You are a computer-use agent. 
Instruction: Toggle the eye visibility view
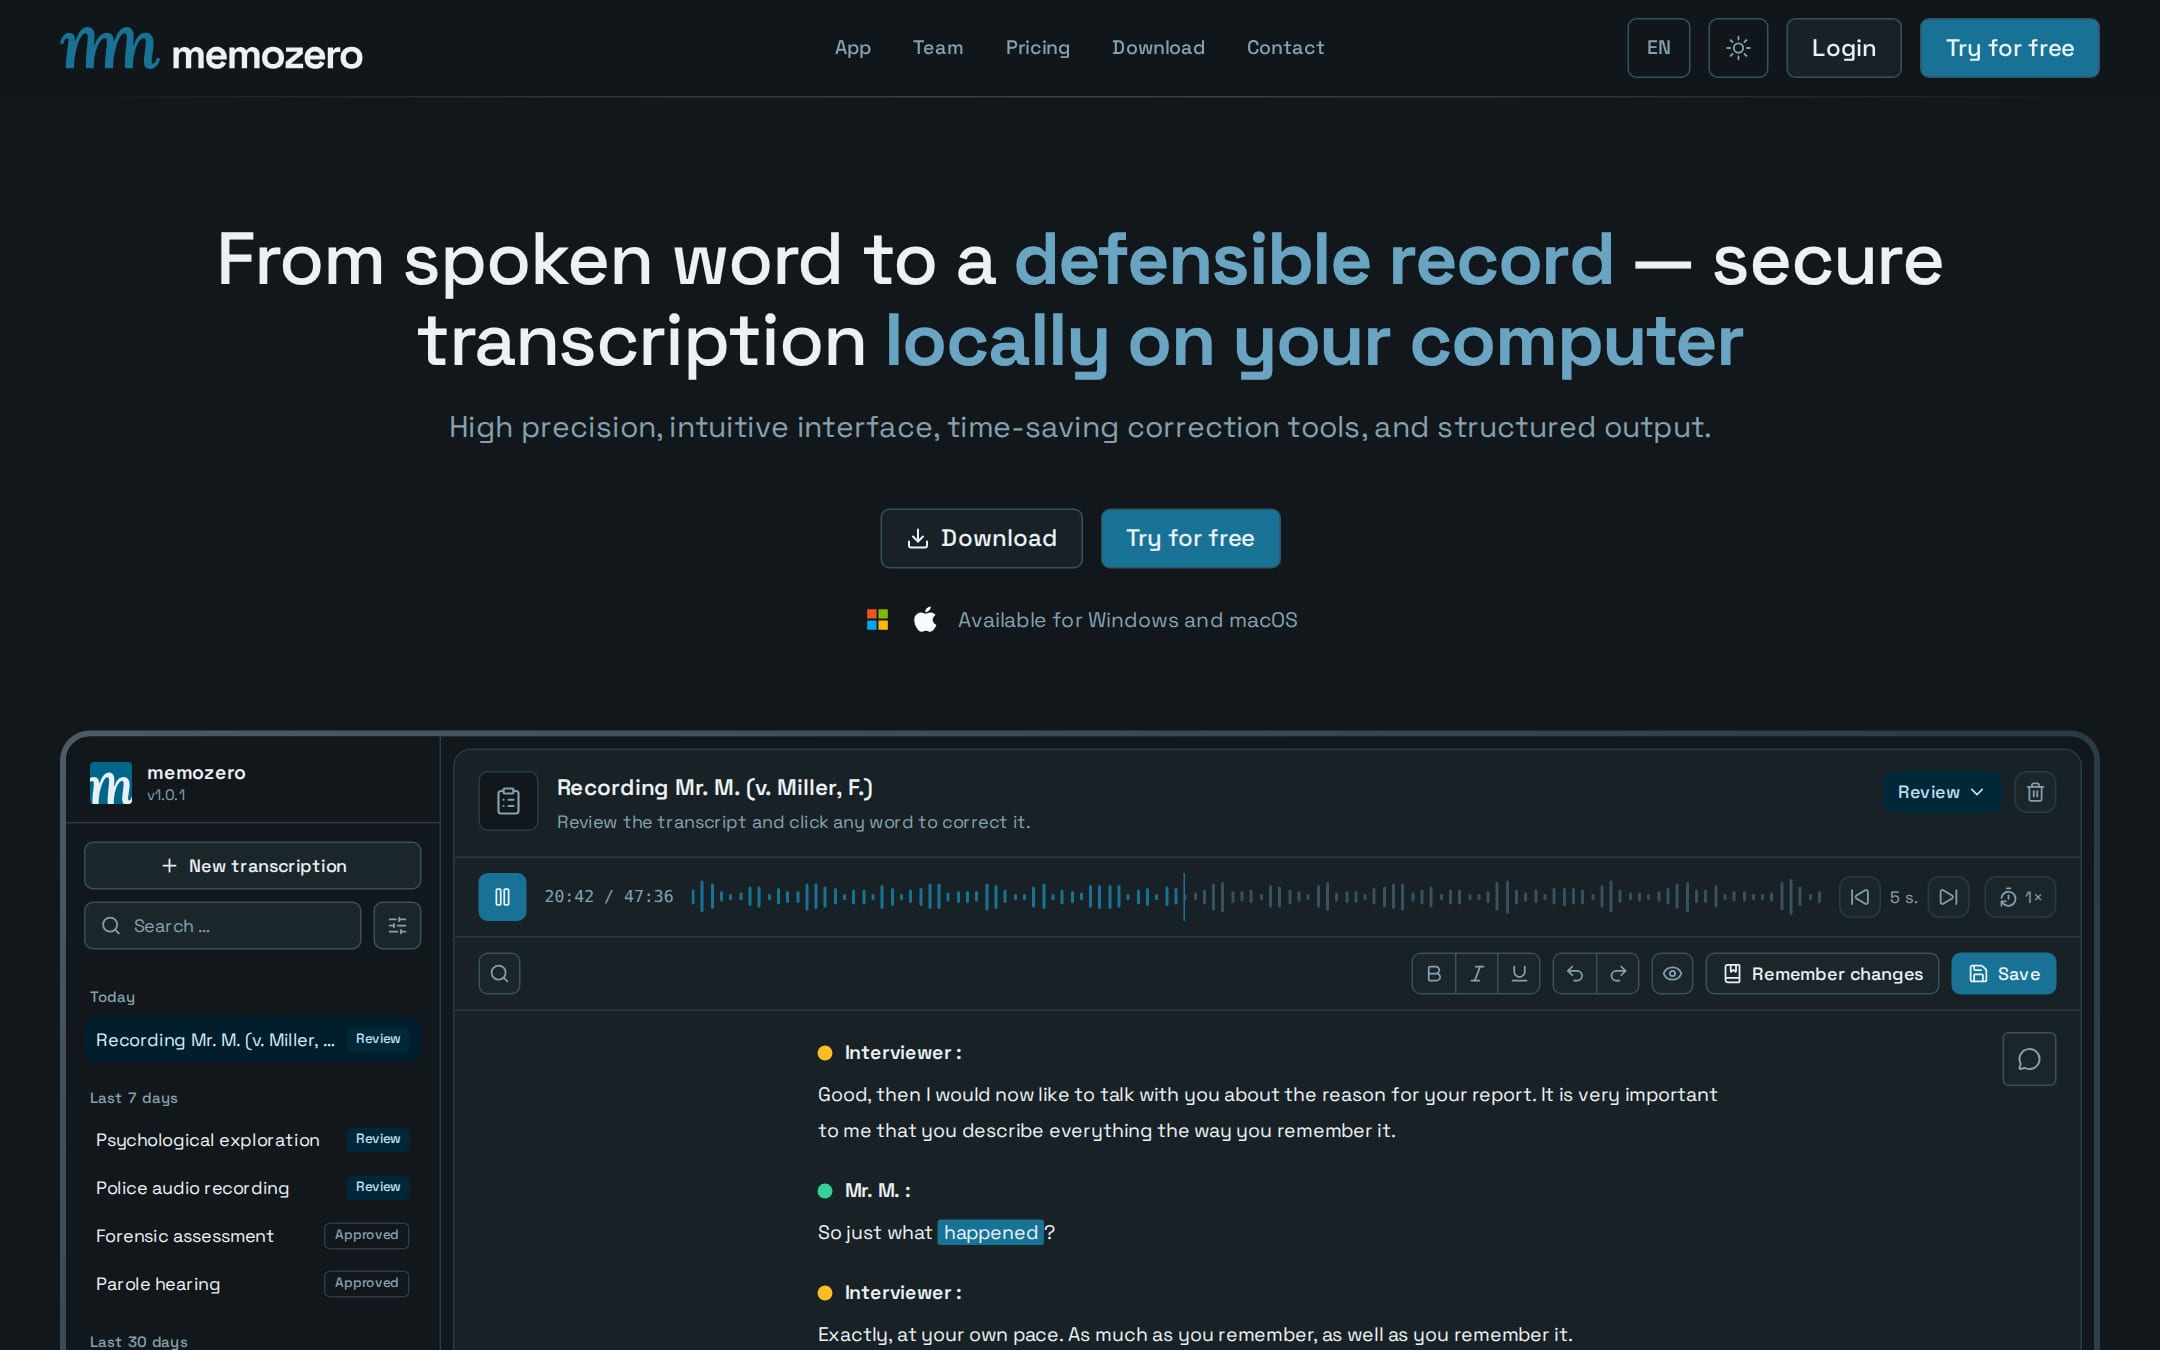point(1672,974)
